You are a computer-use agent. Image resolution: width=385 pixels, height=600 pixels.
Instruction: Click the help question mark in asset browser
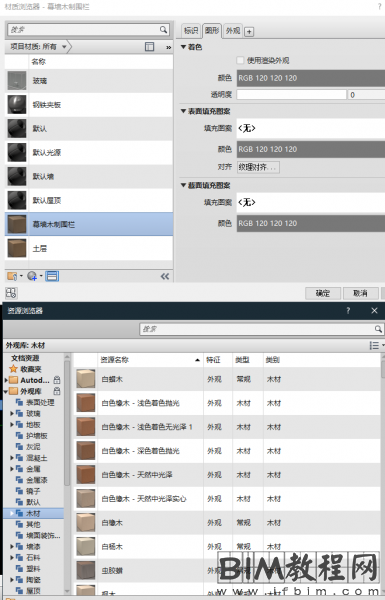(x=348, y=310)
